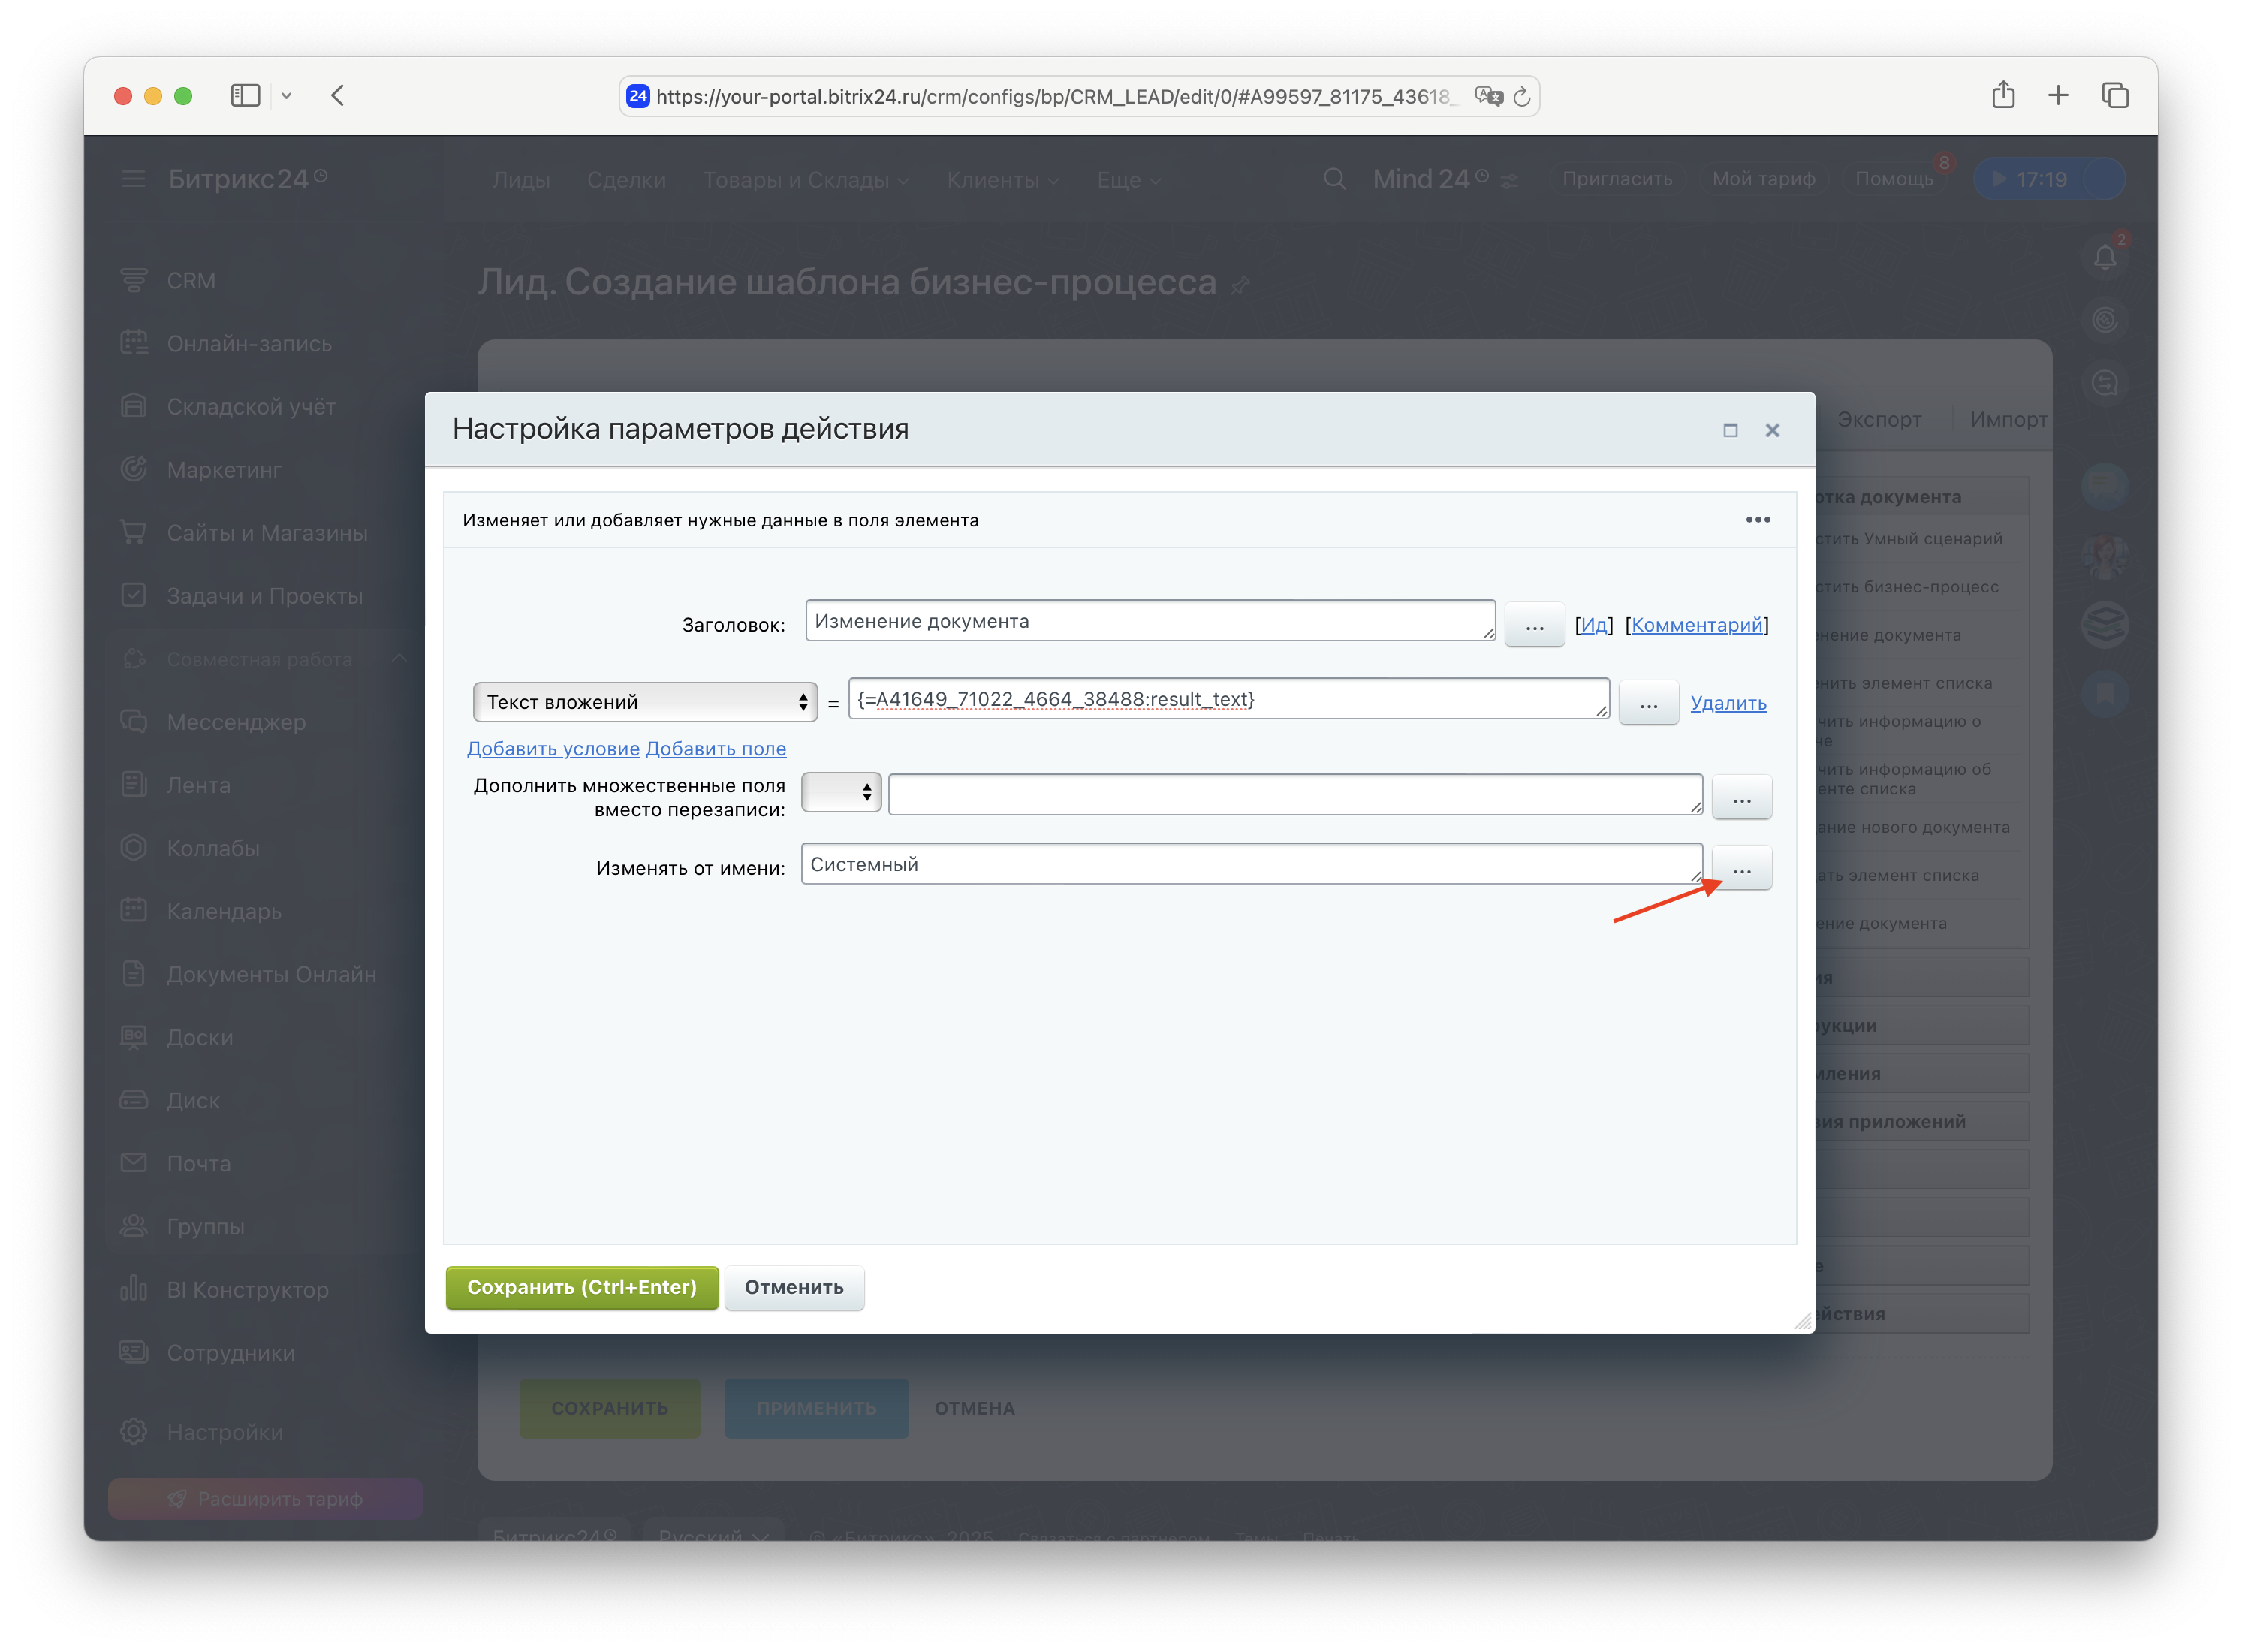Open value picker next to Системный field
This screenshot has height=1652, width=2242.
(x=1741, y=868)
